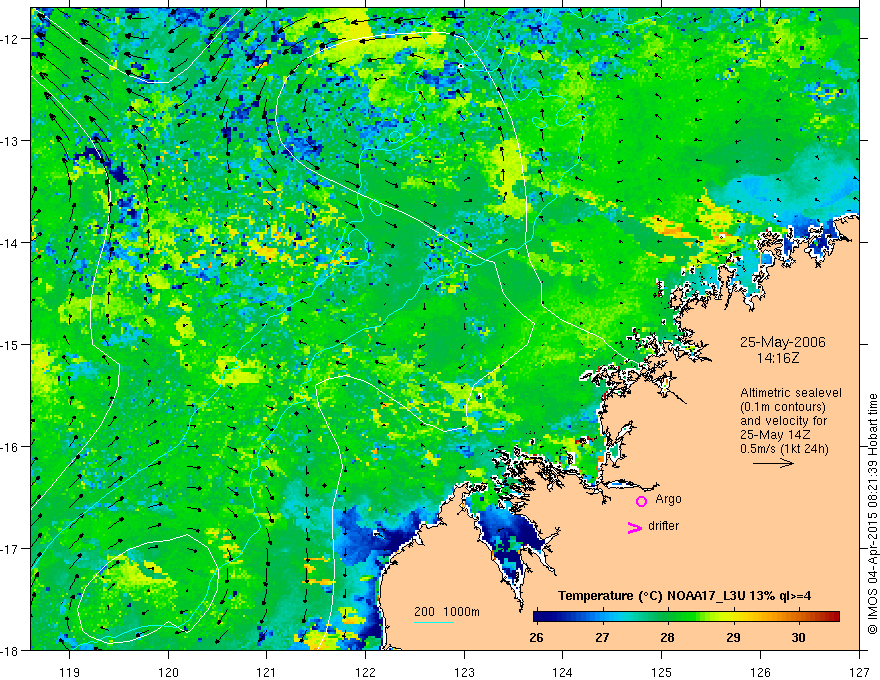Click the longitude axis label '122'

pos(365,672)
